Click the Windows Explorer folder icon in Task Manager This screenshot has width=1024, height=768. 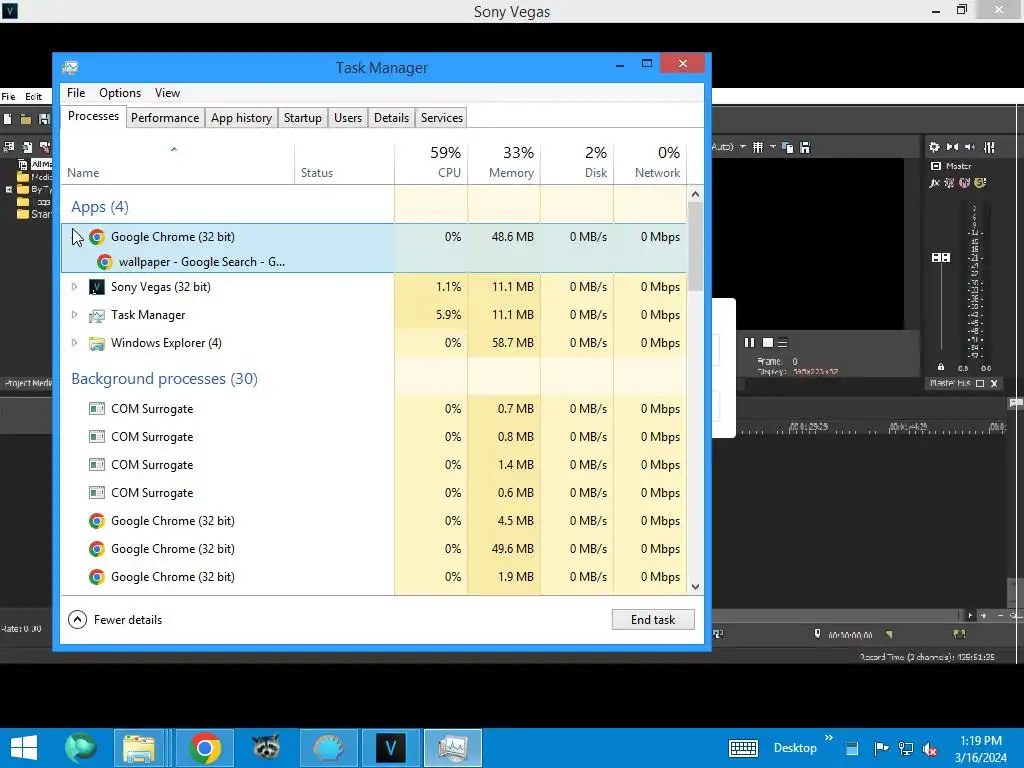[x=97, y=343]
